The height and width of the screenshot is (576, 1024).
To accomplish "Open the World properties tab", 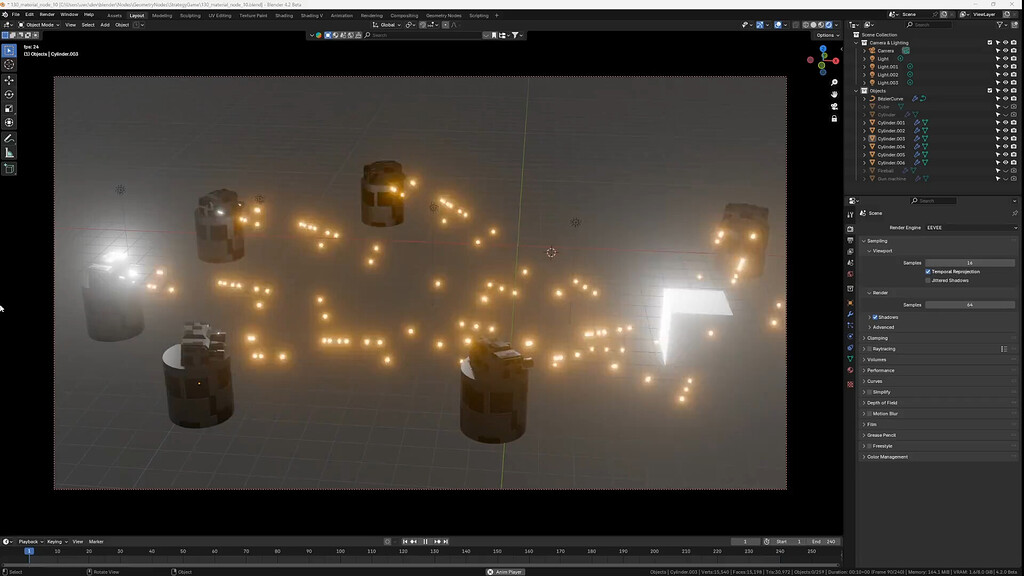I will coord(851,275).
